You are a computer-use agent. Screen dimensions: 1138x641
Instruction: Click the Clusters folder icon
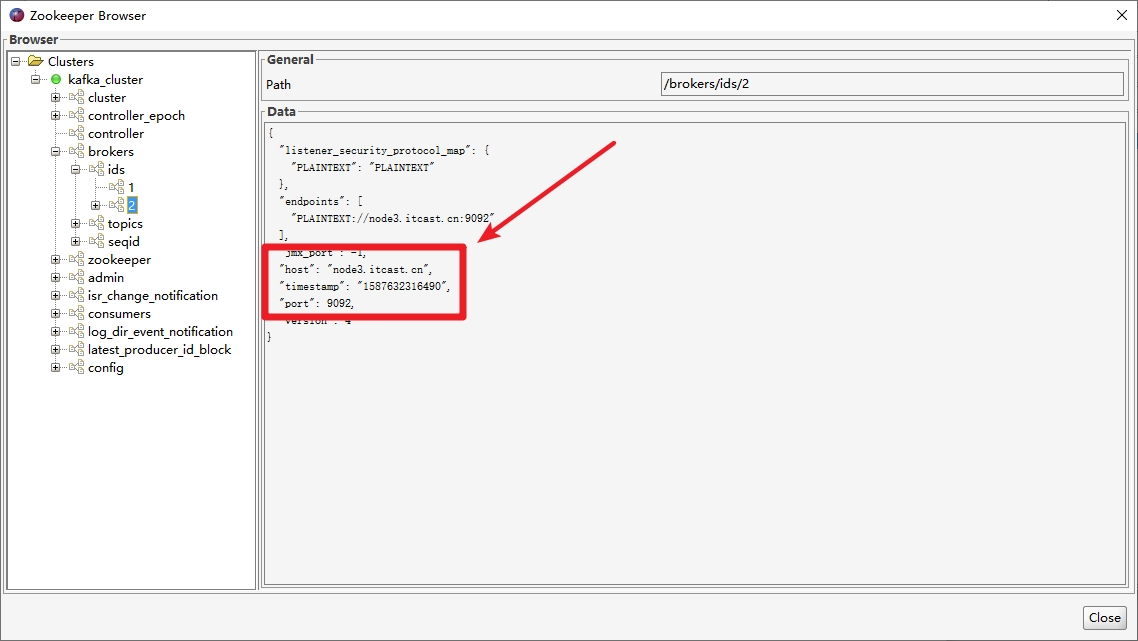pos(36,61)
